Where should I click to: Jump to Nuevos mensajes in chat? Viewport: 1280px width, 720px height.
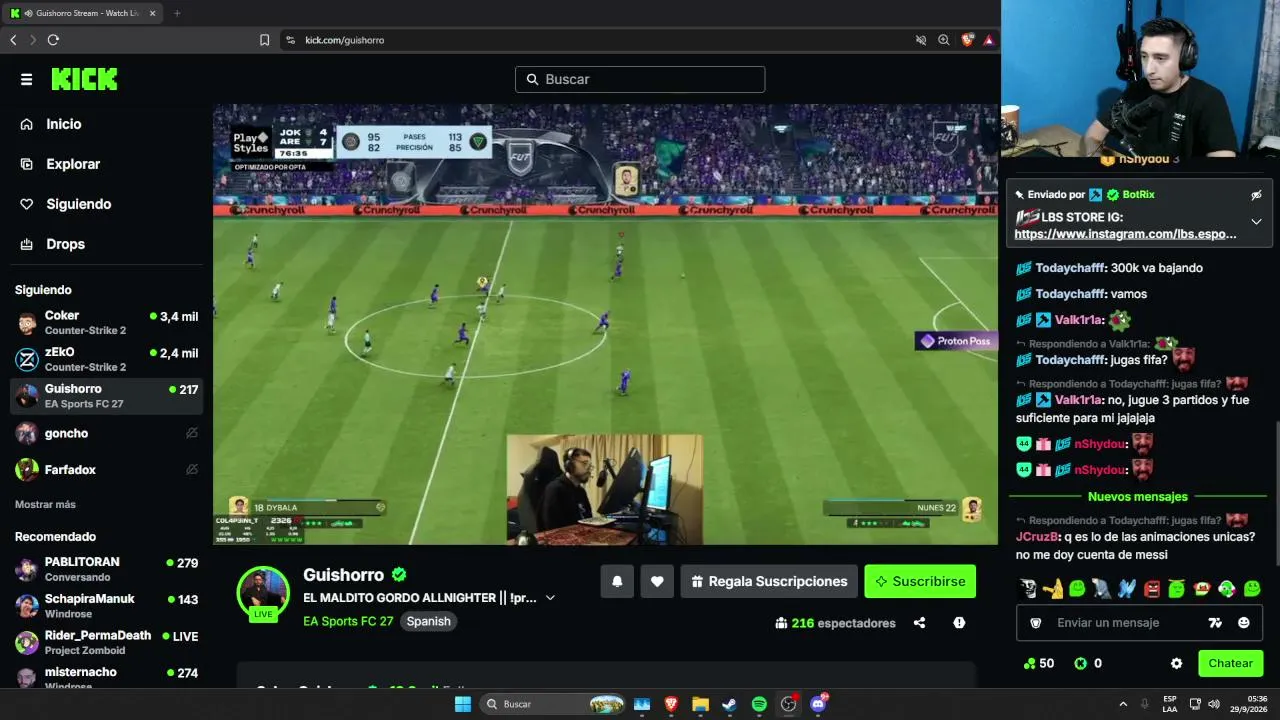[x=1138, y=497]
